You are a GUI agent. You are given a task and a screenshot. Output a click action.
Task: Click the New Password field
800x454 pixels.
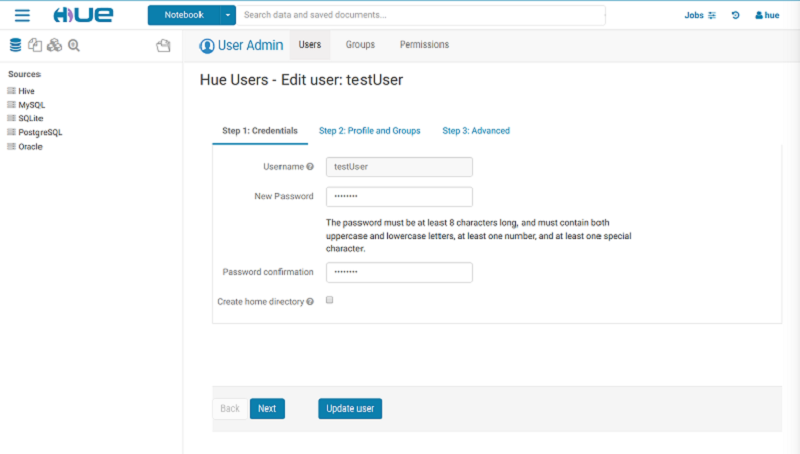click(399, 196)
